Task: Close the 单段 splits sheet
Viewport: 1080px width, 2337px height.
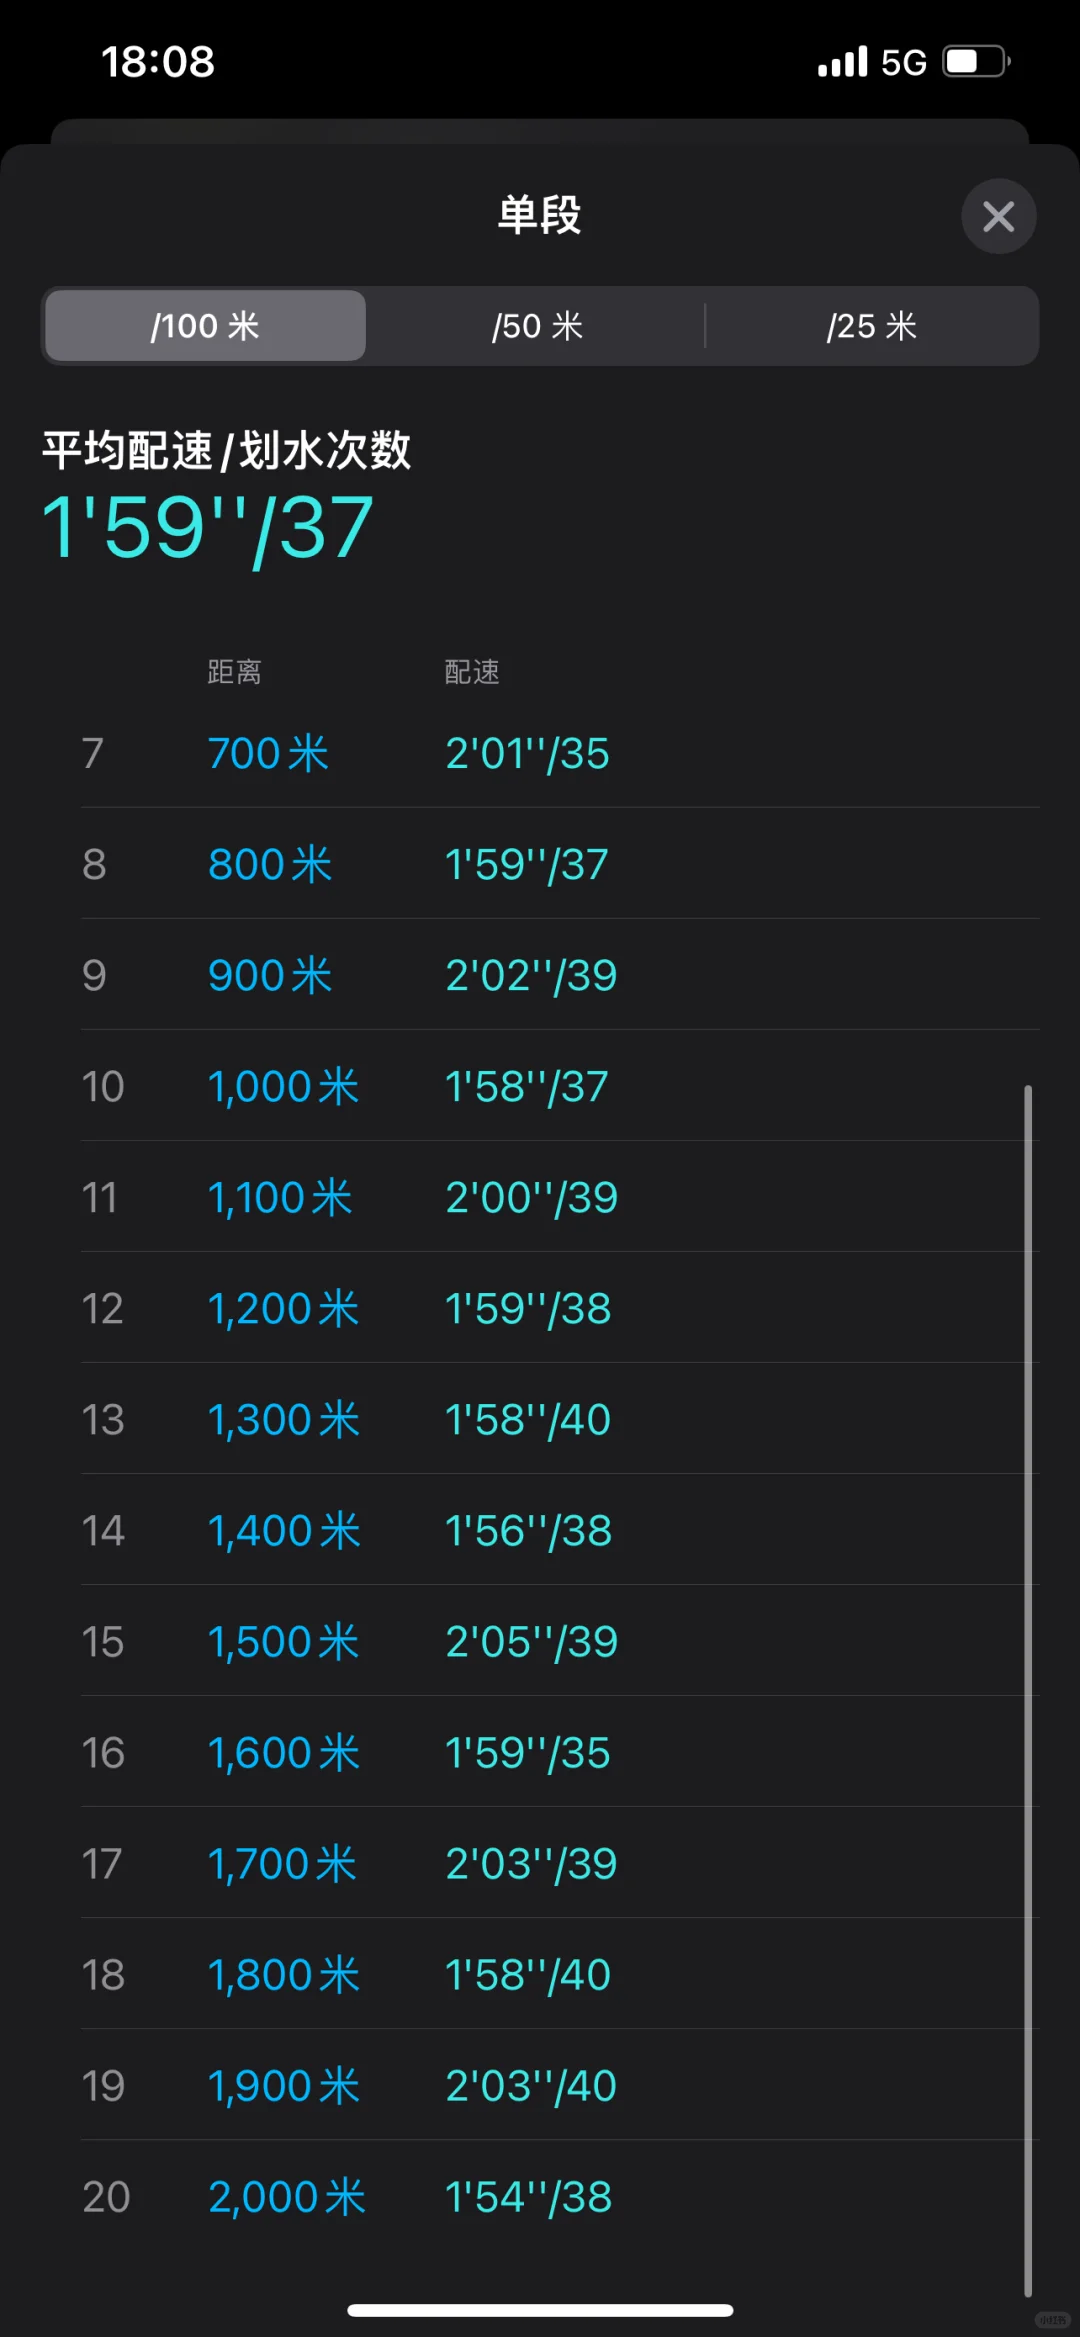Action: (x=998, y=216)
